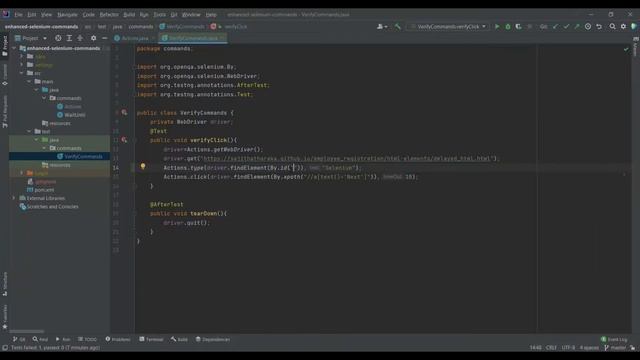Open the File menu

pyautogui.click(x=18, y=15)
